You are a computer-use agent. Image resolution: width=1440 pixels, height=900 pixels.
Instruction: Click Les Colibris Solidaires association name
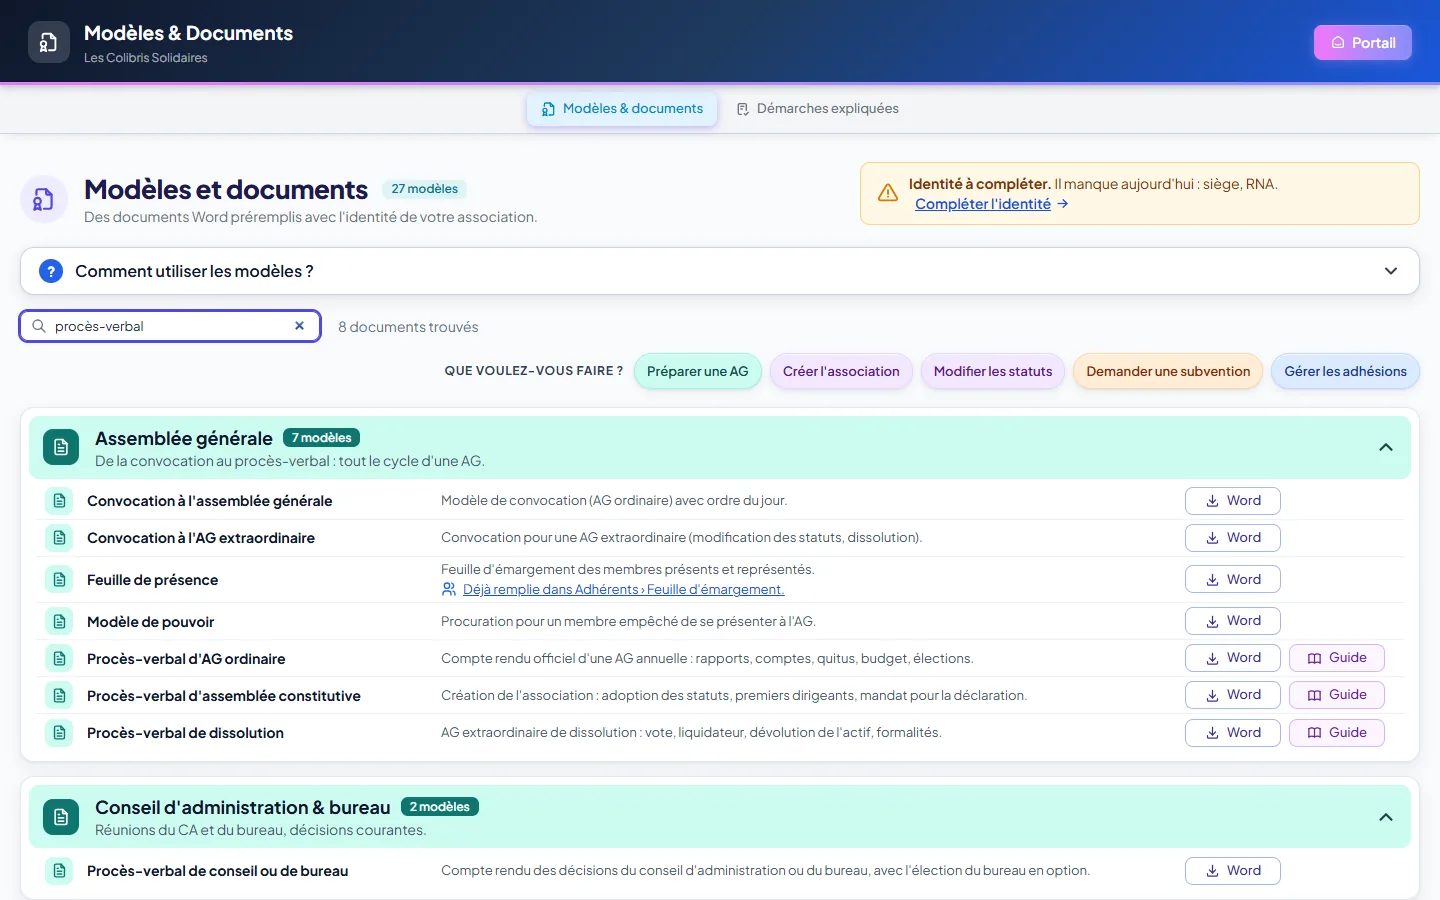click(x=146, y=58)
